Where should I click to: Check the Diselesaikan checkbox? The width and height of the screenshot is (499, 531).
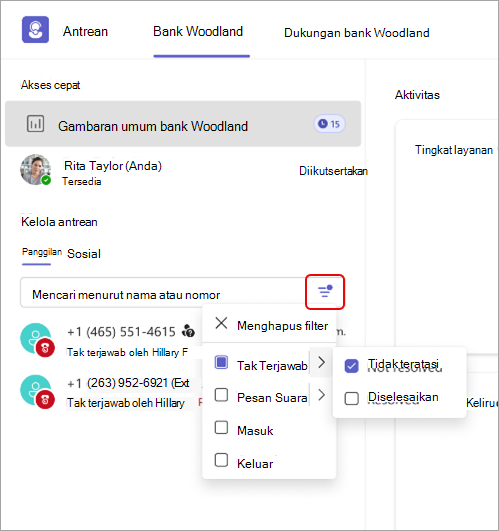351,398
